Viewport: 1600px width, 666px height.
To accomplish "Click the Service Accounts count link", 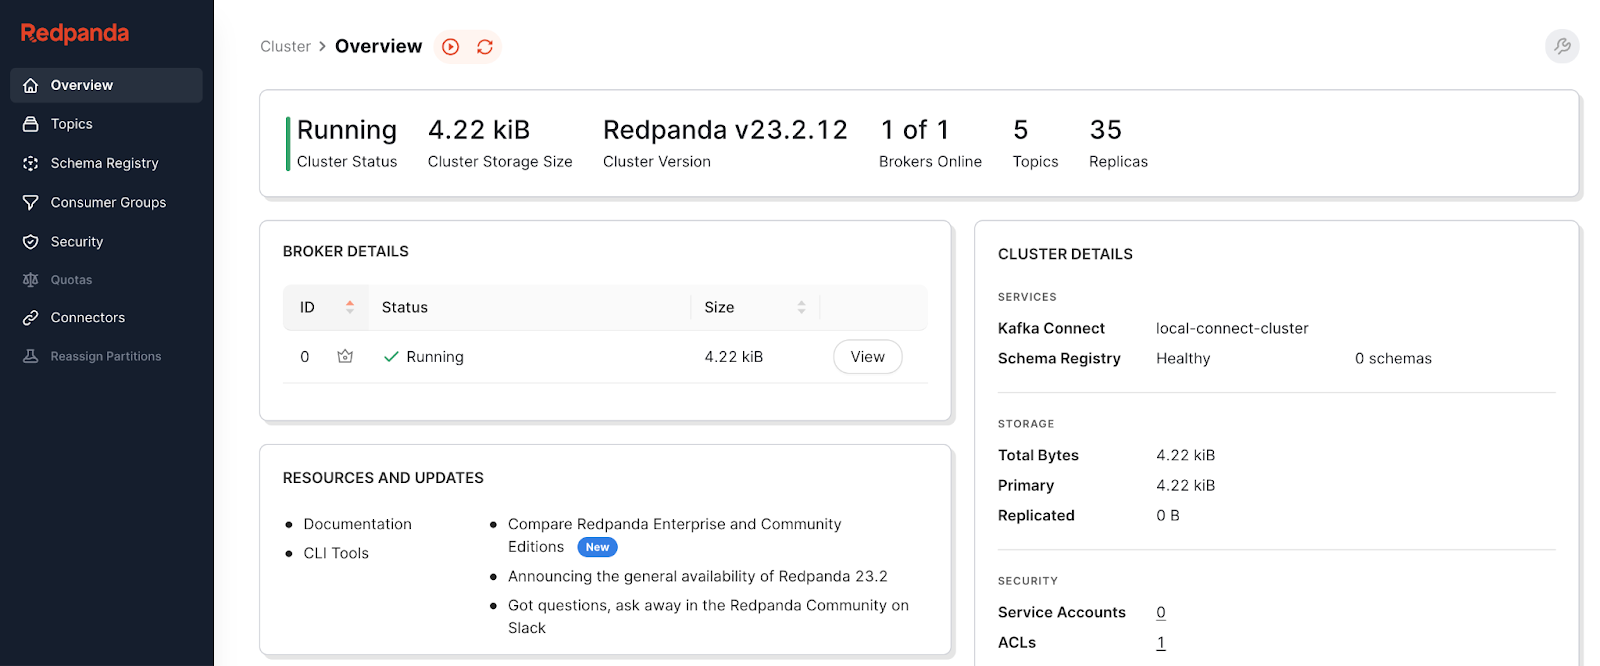I will (x=1160, y=612).
